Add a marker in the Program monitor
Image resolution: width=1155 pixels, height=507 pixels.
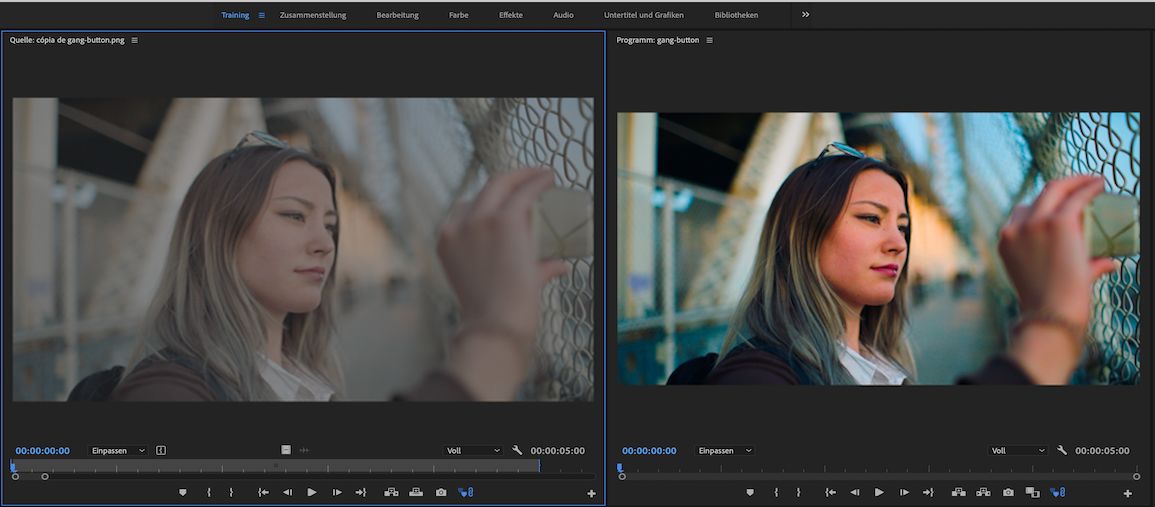point(750,492)
